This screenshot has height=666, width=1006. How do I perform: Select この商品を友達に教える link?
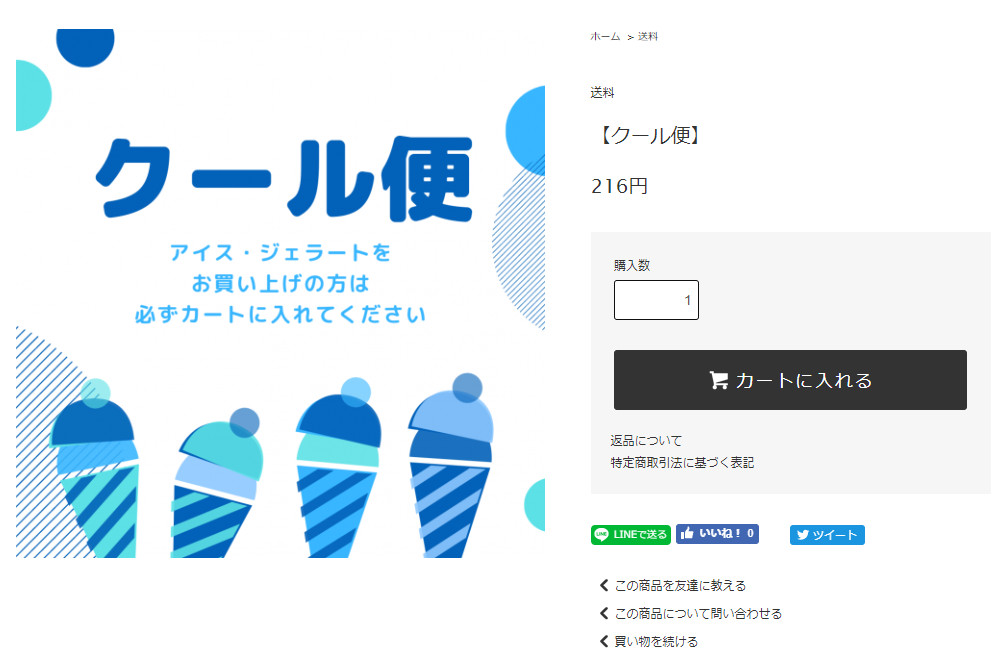[x=680, y=585]
